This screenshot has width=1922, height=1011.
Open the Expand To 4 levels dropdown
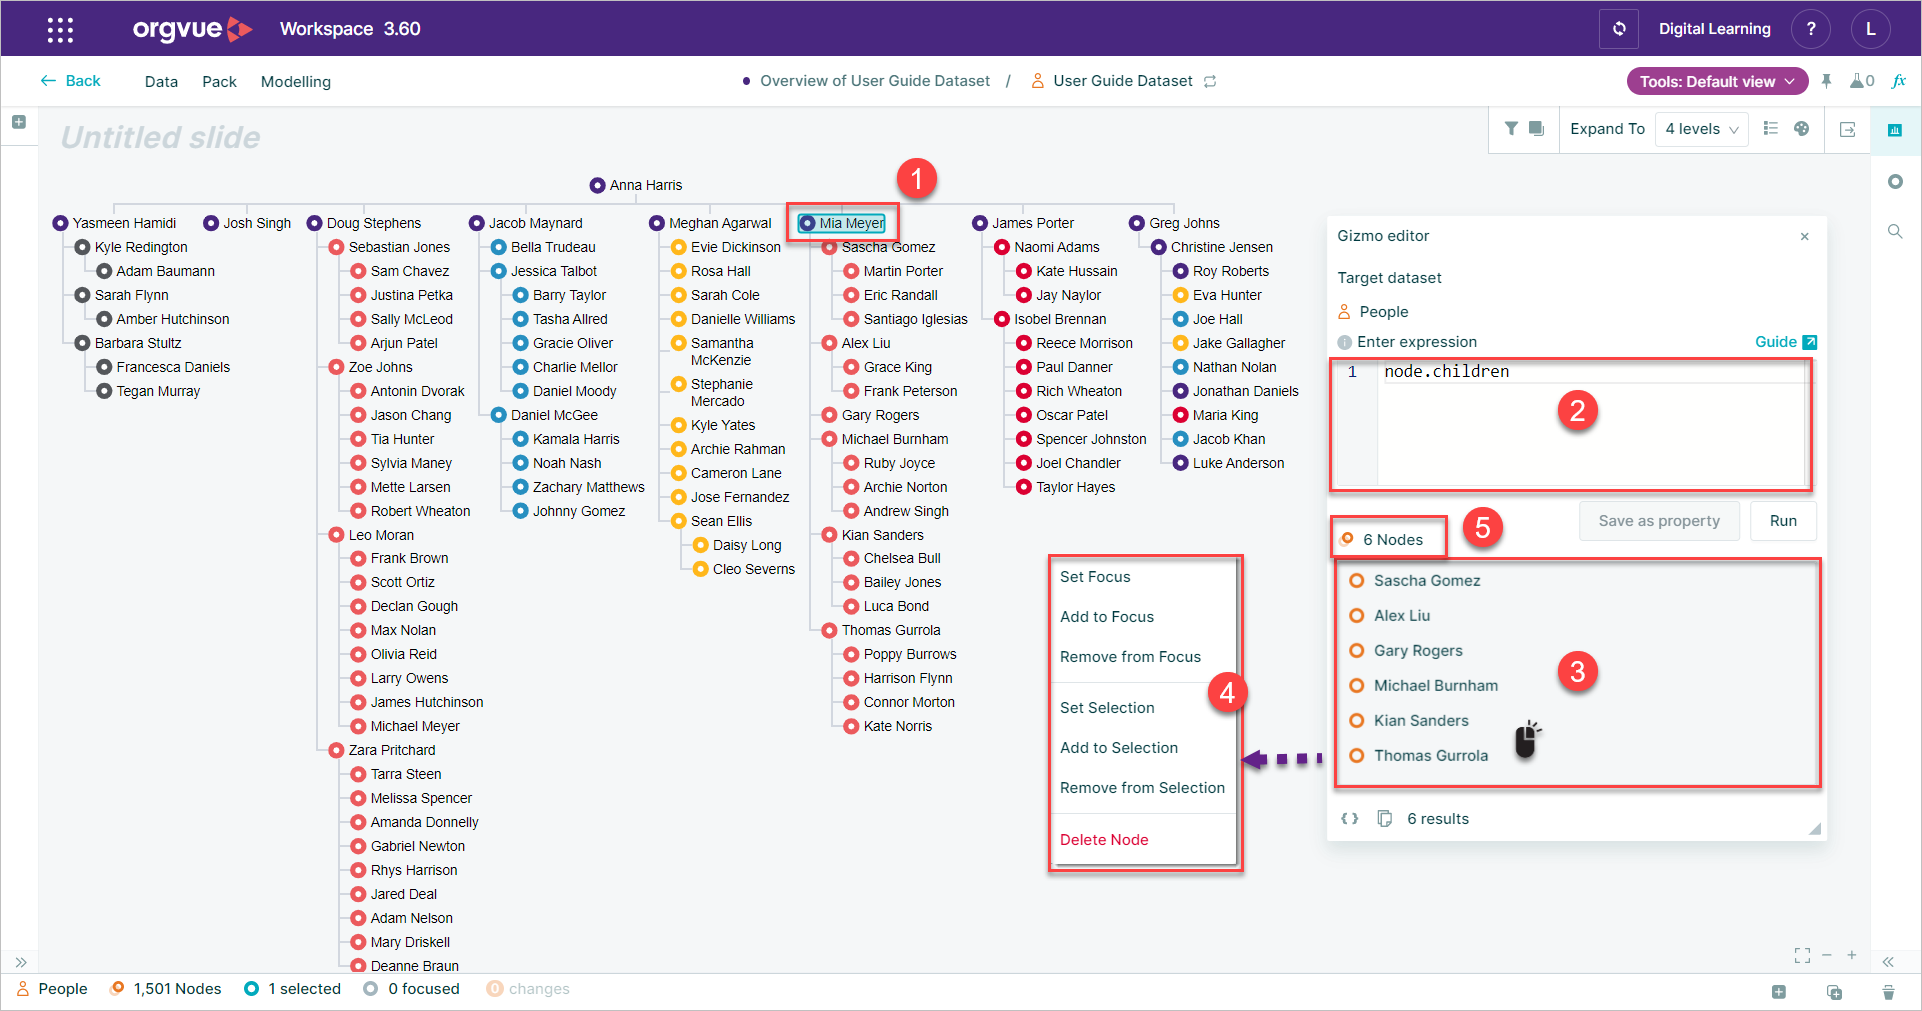click(x=1702, y=129)
